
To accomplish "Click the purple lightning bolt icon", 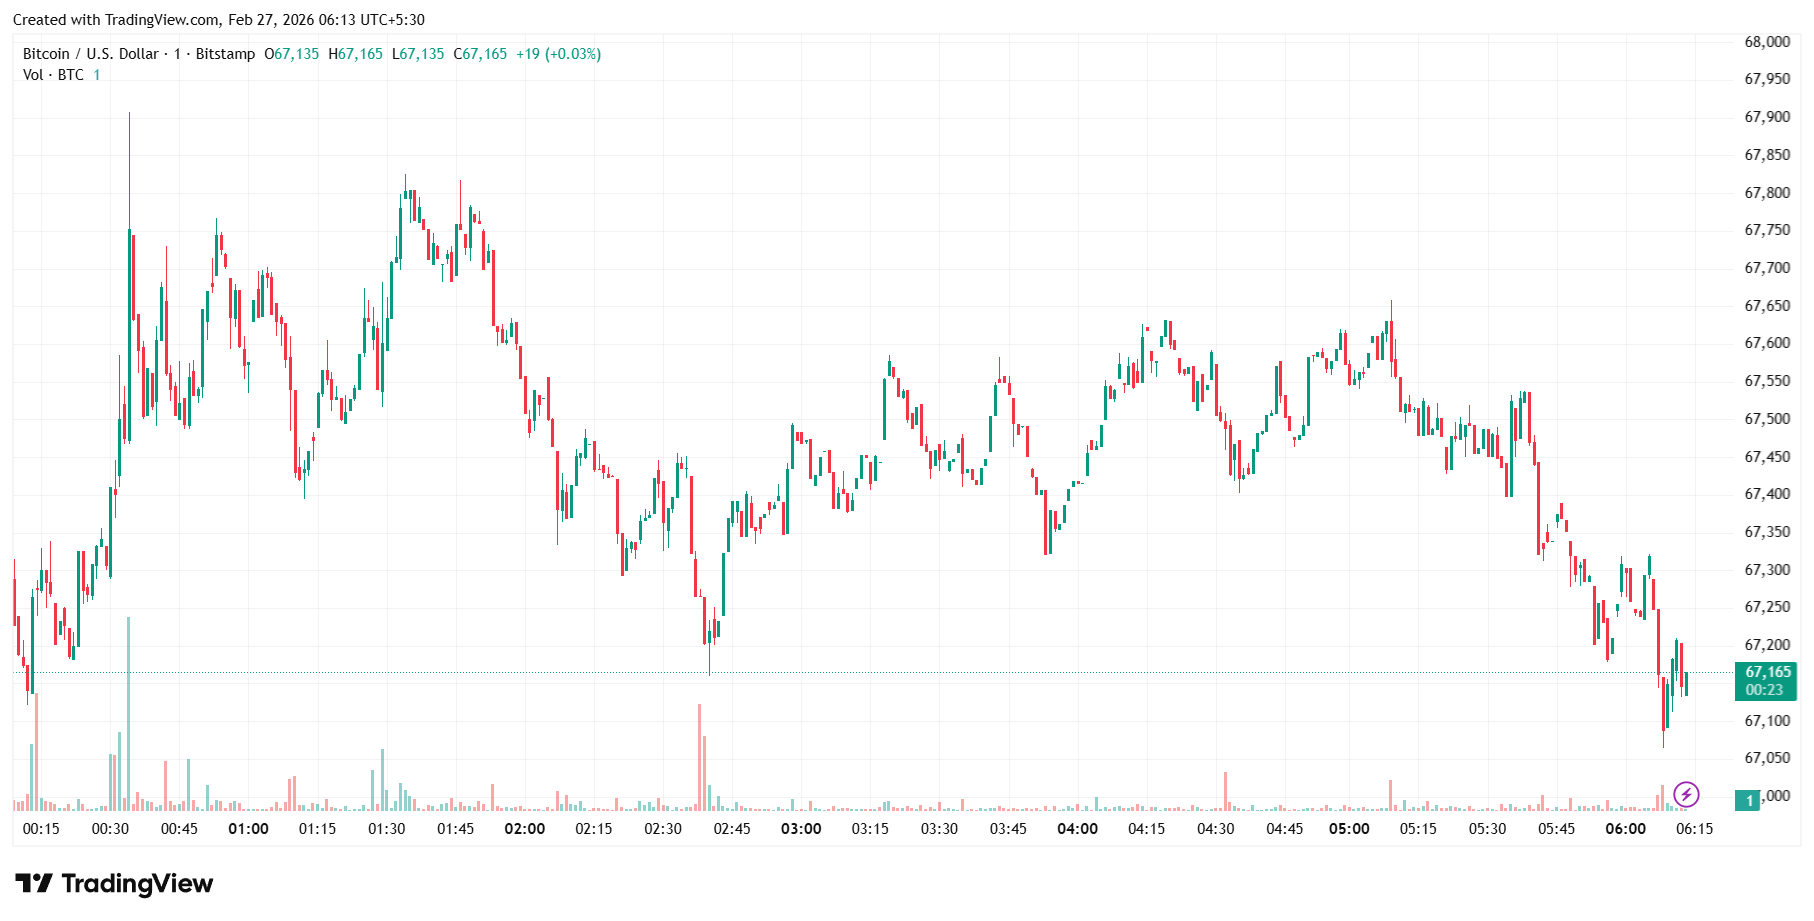I will coord(1686,795).
